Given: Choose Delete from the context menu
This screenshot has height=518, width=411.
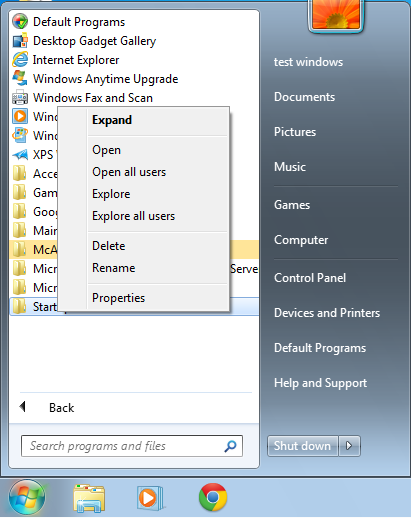Looking at the screenshot, I should point(109,246).
